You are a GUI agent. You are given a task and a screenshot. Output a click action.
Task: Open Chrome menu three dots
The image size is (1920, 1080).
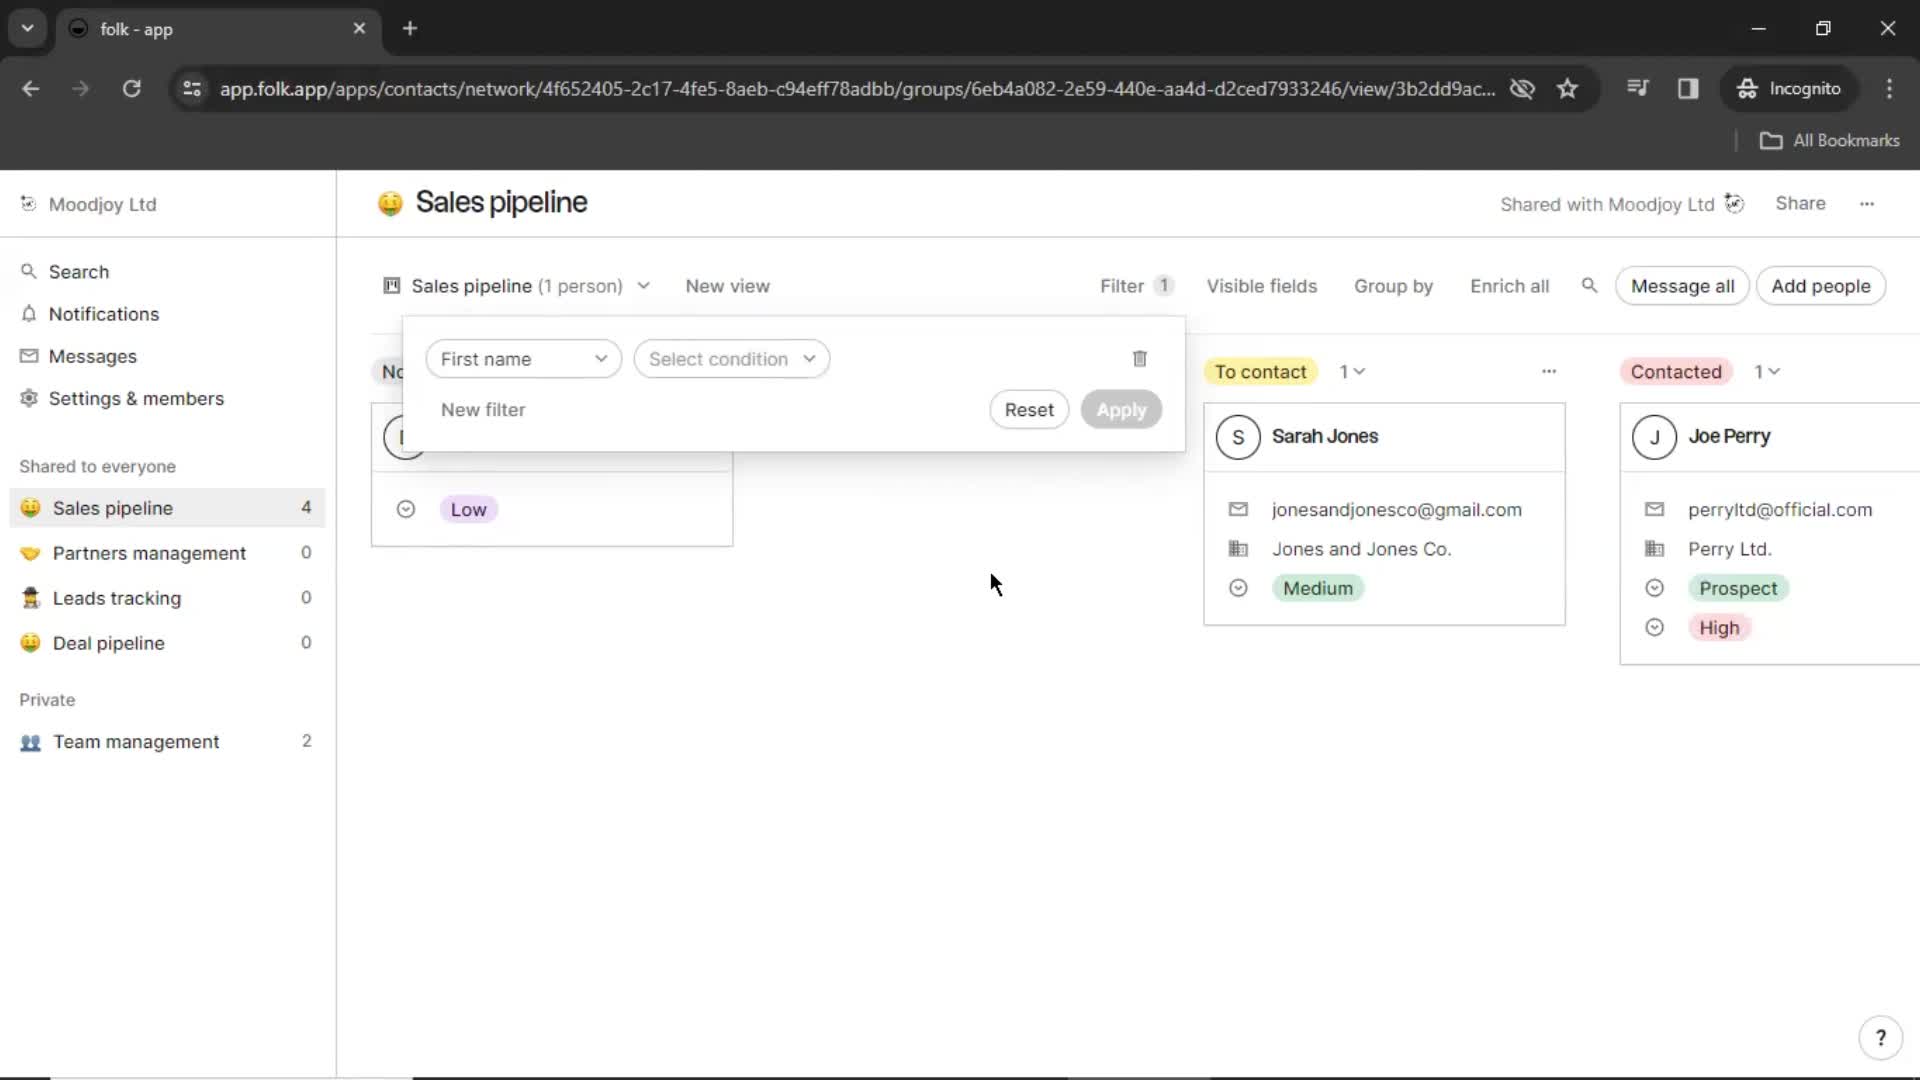pos(1889,89)
